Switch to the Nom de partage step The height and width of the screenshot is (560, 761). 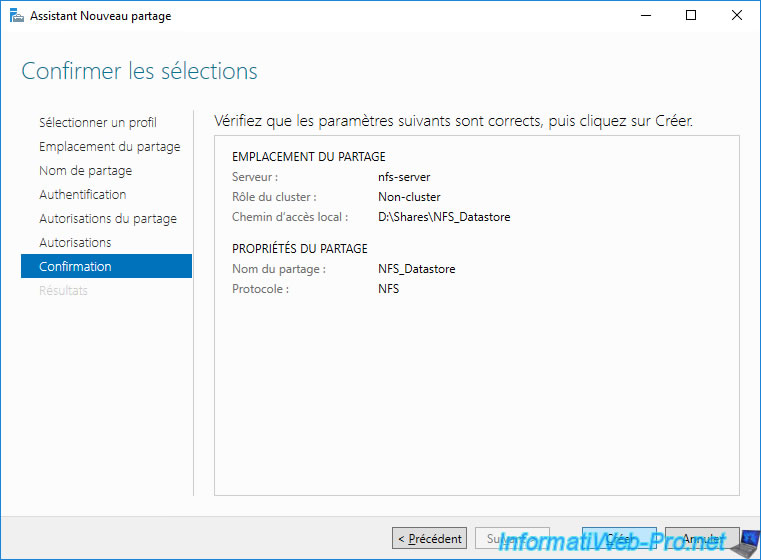coord(85,171)
